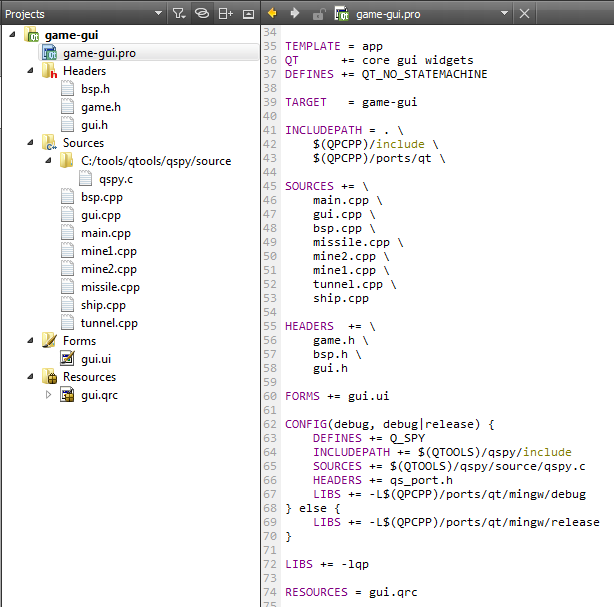614x607 pixels.
Task: Click the qspy.c file icon
Action: coord(87,179)
